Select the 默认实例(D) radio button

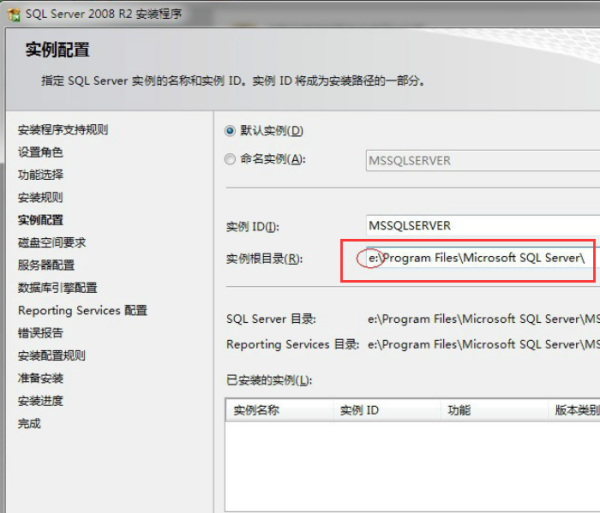click(x=230, y=131)
